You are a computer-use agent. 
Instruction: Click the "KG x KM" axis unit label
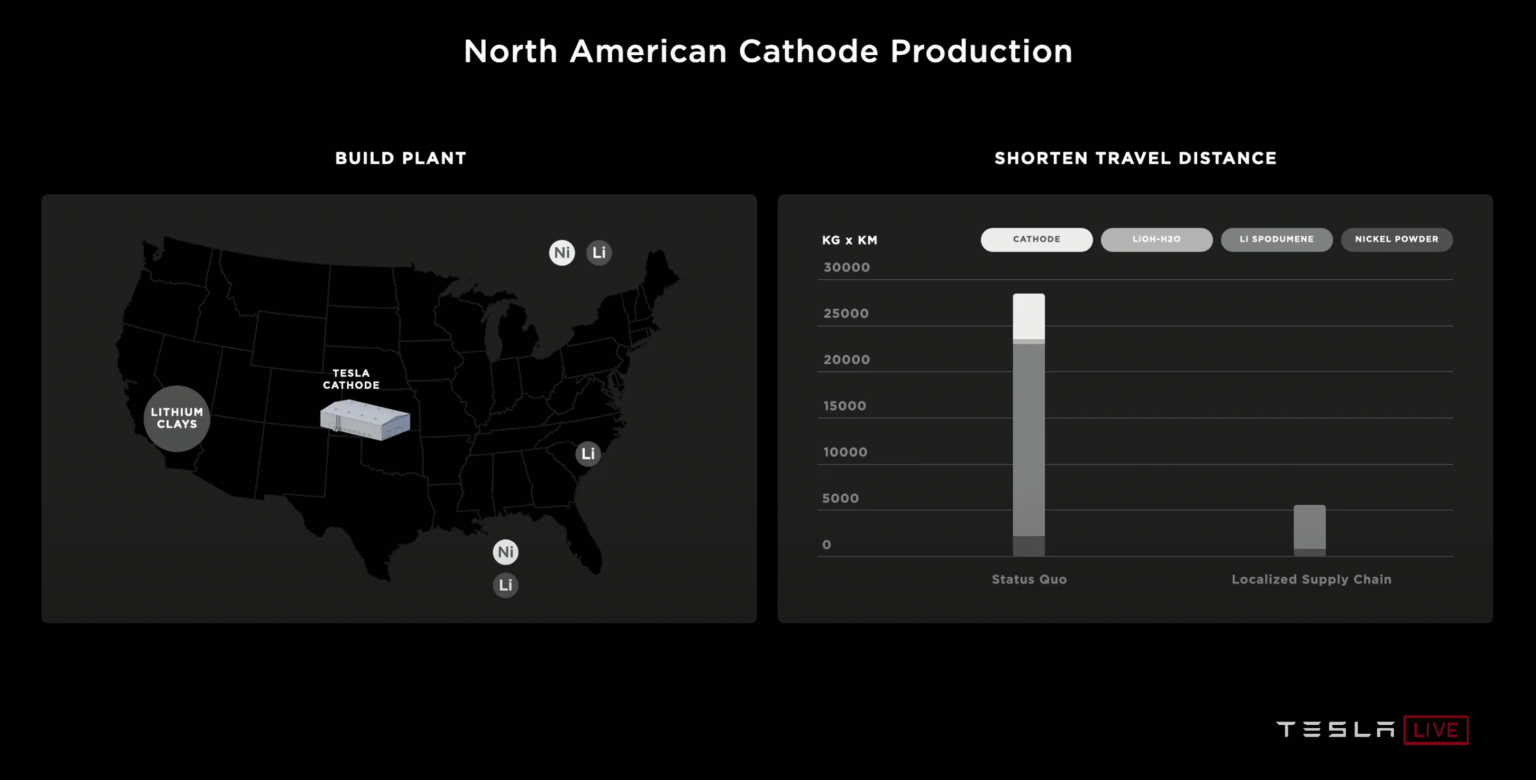point(849,240)
